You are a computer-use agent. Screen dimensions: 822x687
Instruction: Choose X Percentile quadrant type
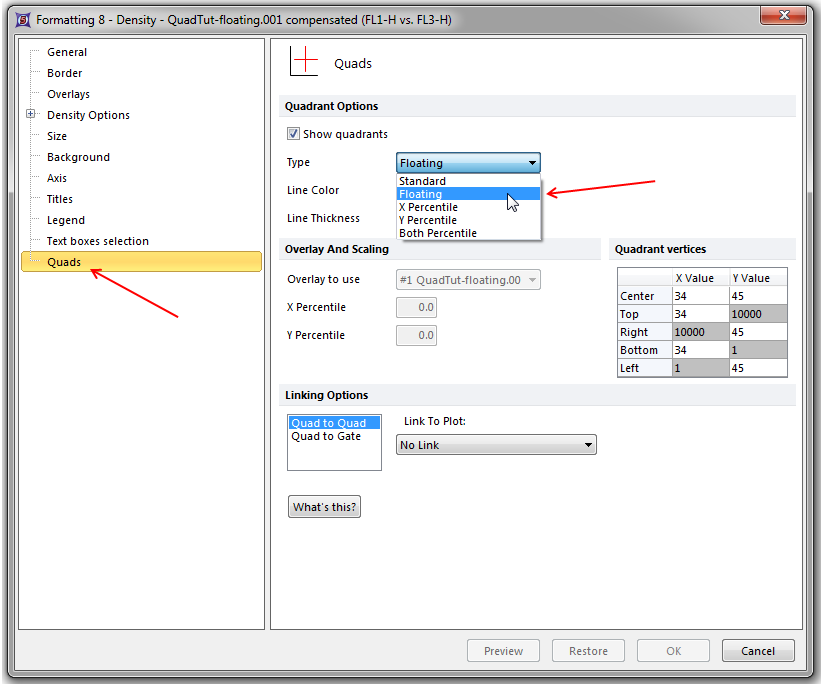428,207
